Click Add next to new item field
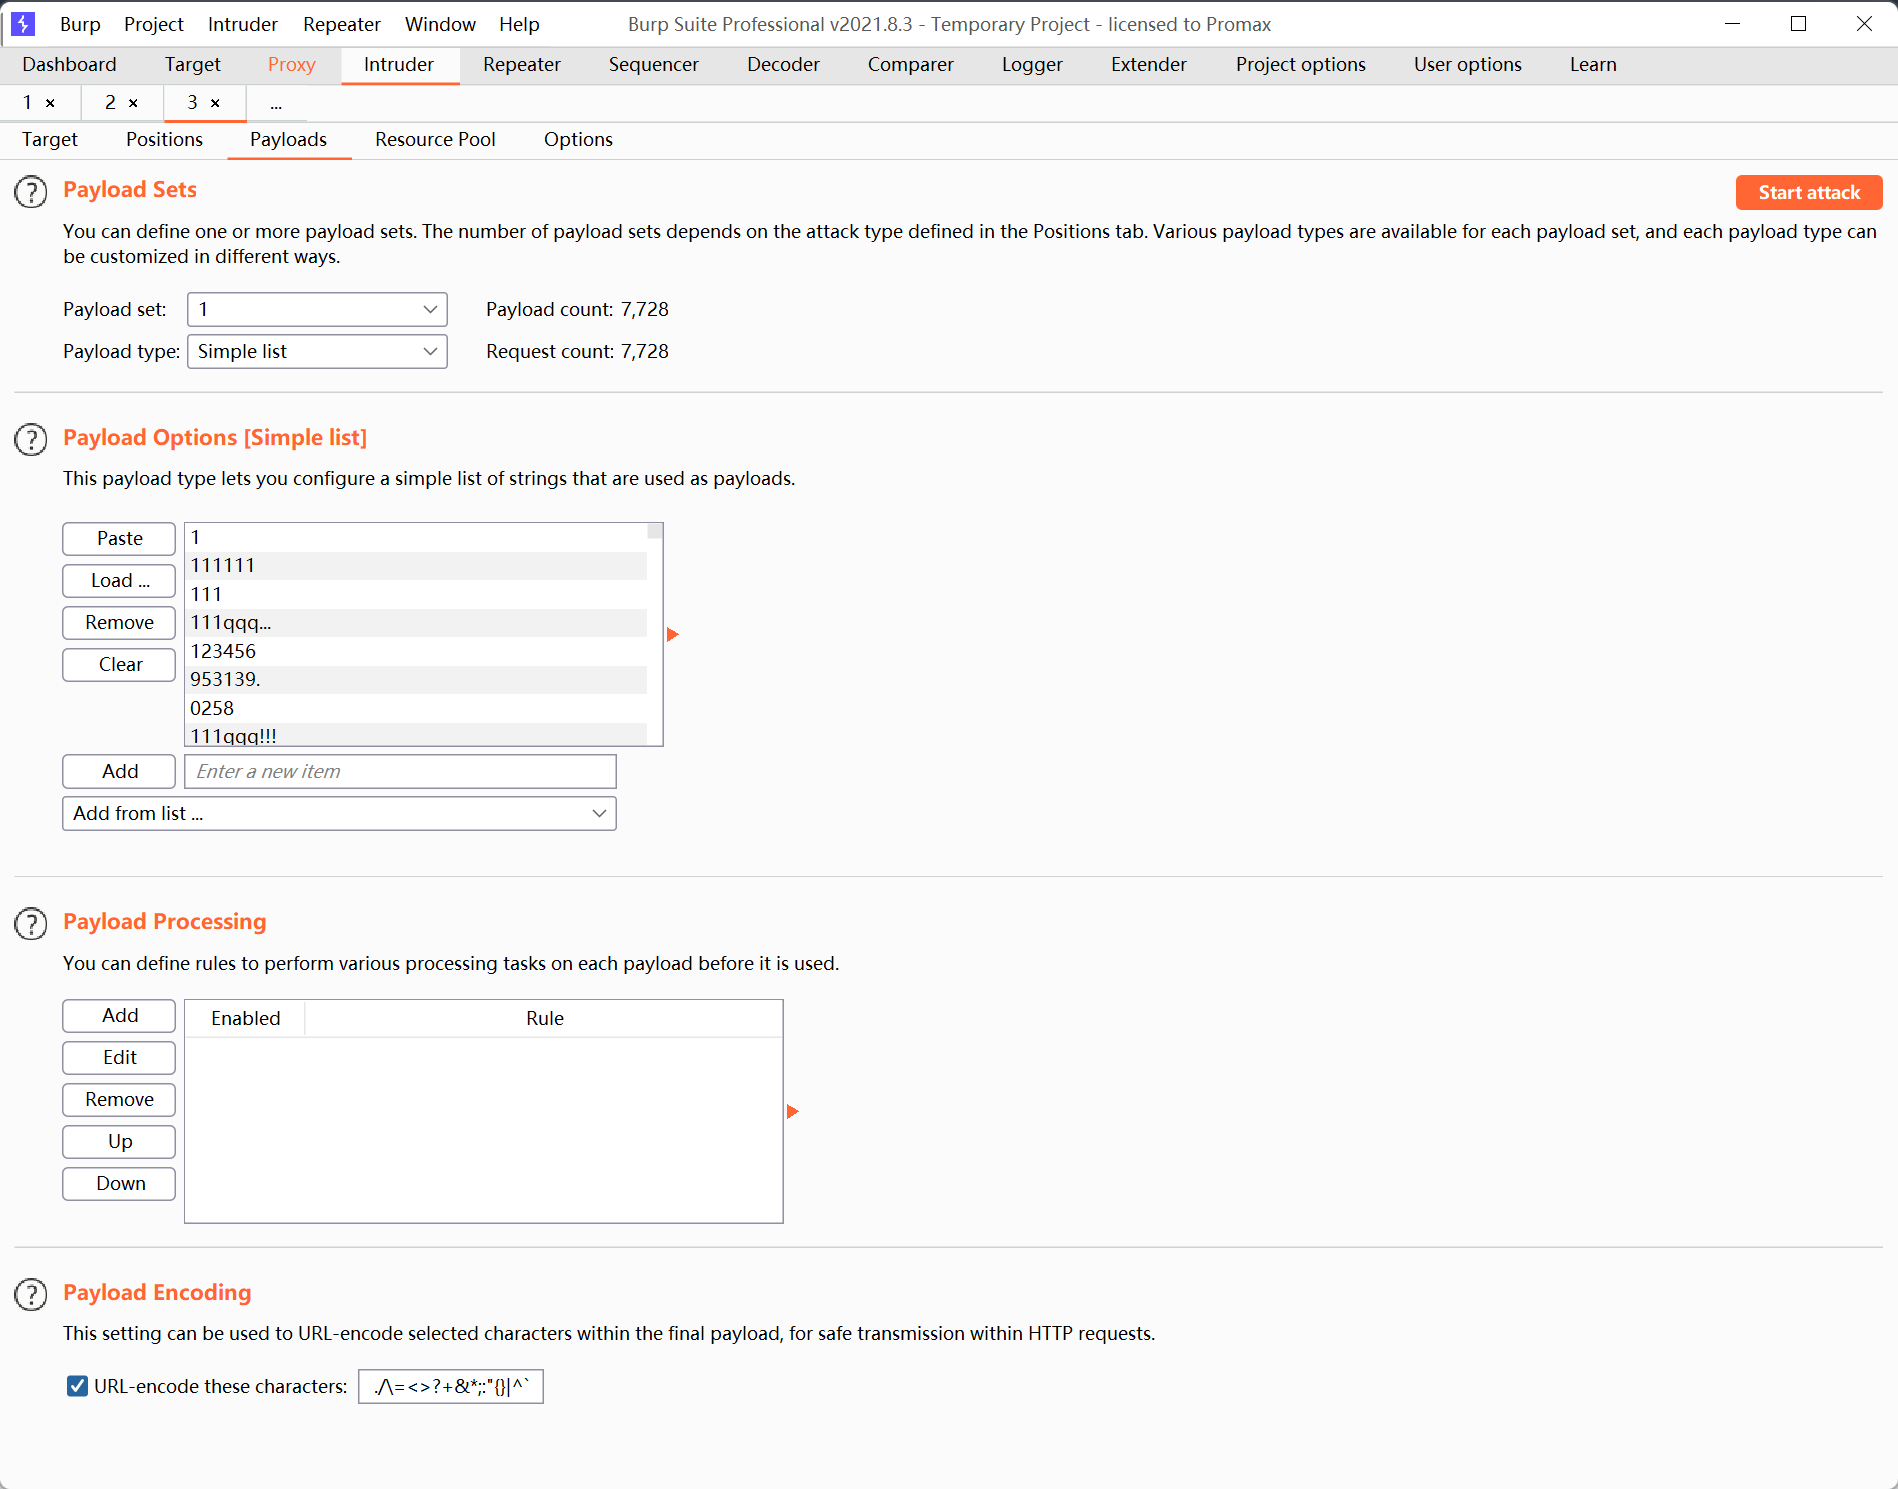The width and height of the screenshot is (1898, 1489). [x=119, y=771]
